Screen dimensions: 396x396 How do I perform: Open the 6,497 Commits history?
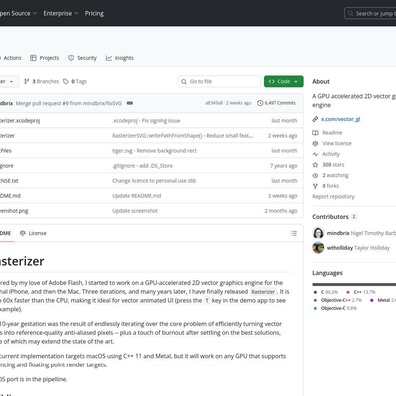[276, 103]
